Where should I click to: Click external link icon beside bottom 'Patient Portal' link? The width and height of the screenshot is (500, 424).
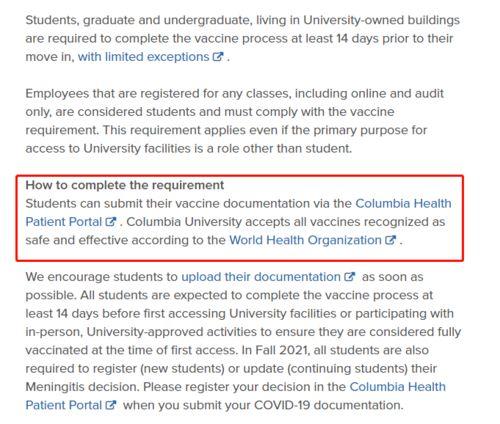tap(111, 405)
